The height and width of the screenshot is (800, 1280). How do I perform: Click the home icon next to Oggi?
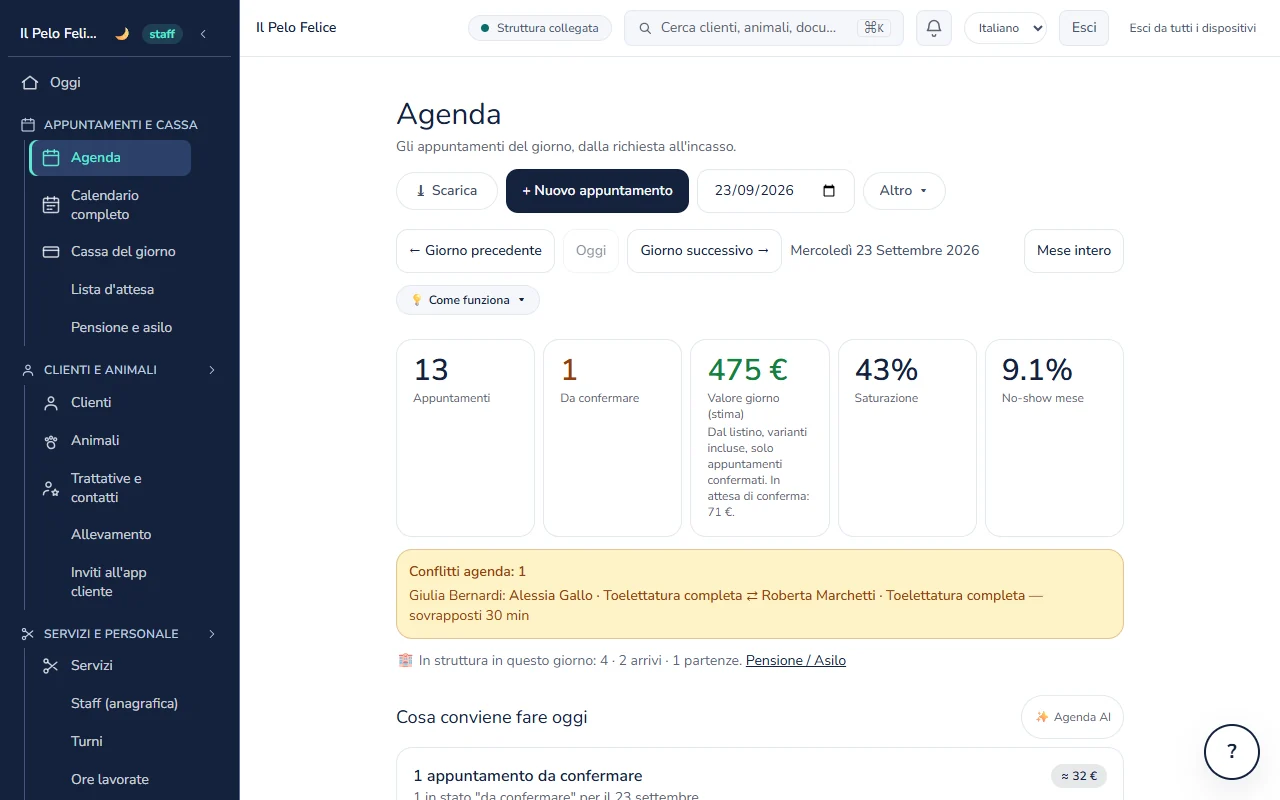31,83
